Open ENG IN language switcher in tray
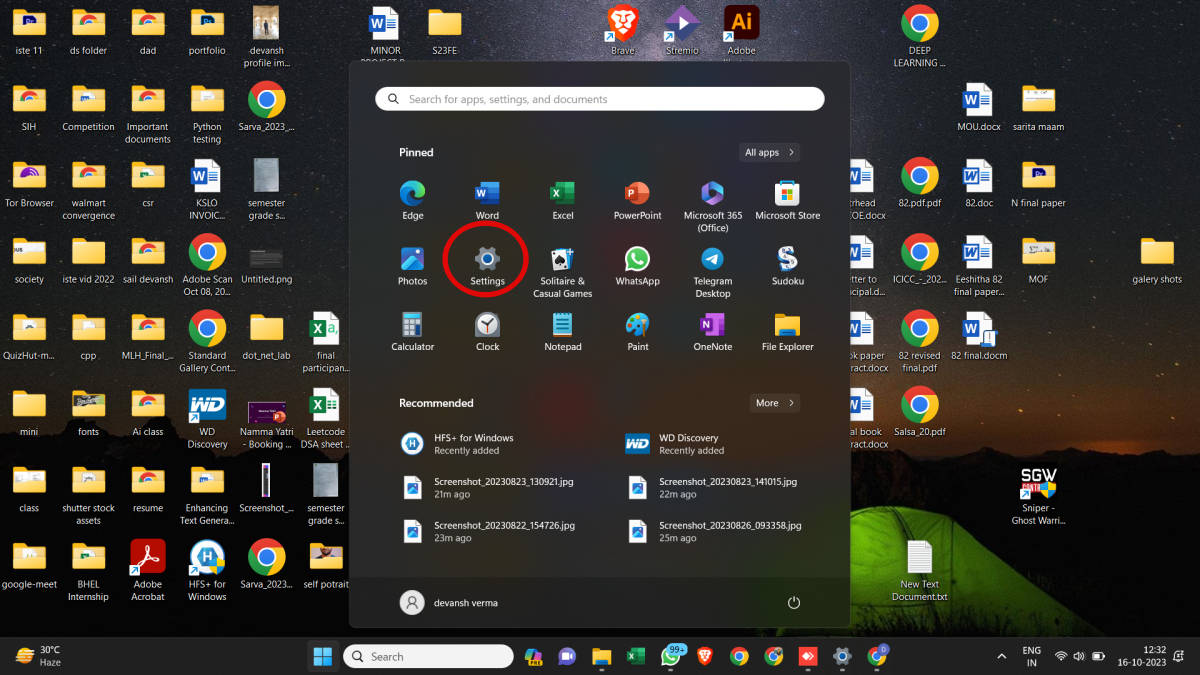Image resolution: width=1200 pixels, height=675 pixels. click(1031, 657)
